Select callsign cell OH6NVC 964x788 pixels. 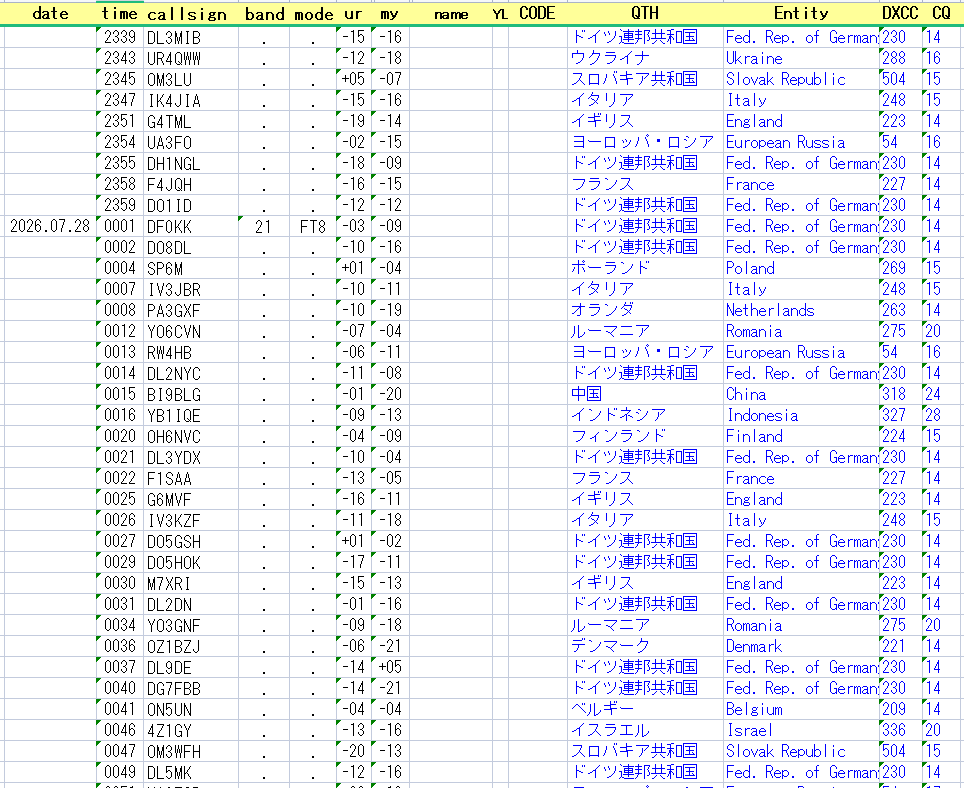tap(191, 436)
